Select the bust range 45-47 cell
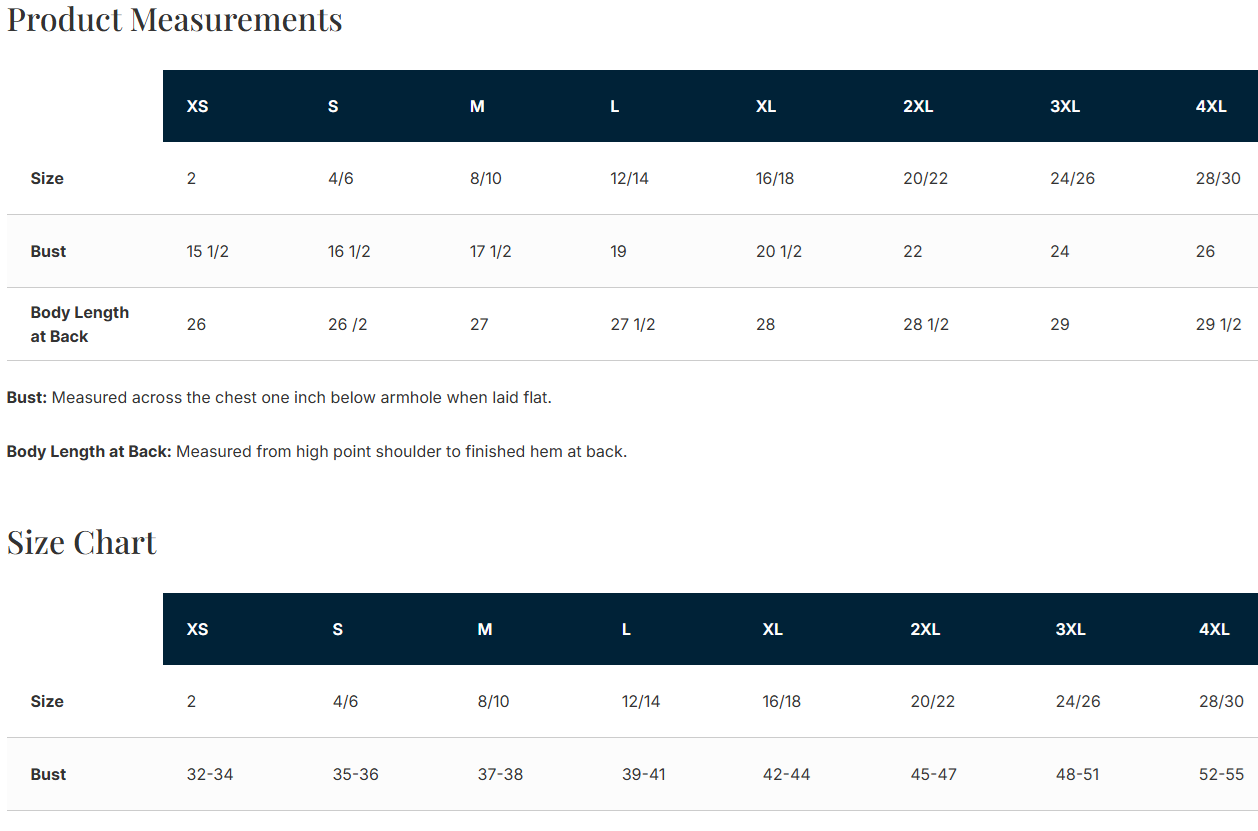The height and width of the screenshot is (831, 1258). (934, 774)
